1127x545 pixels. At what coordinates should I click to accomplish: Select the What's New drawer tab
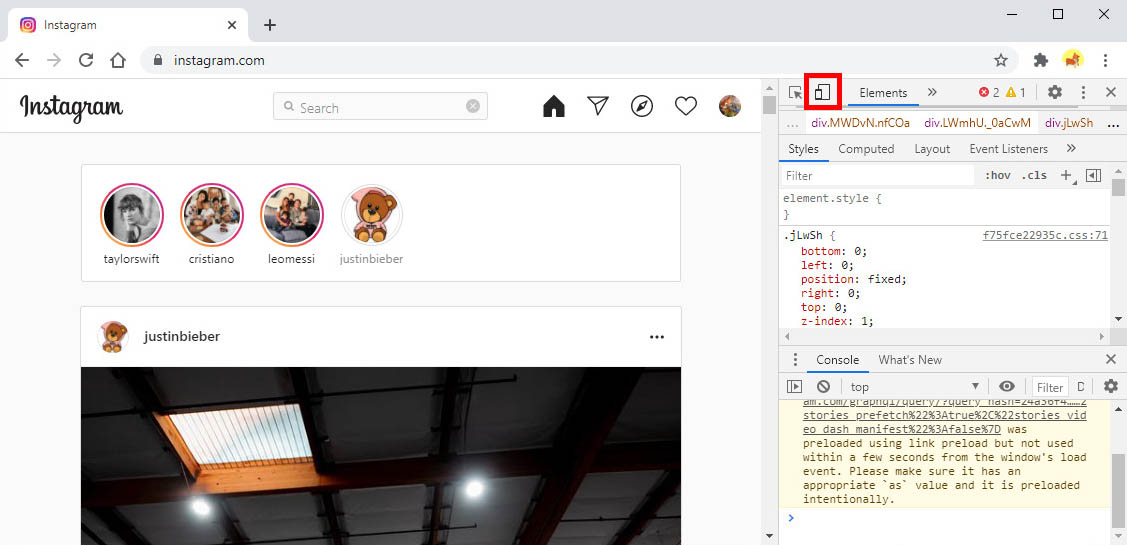point(910,359)
